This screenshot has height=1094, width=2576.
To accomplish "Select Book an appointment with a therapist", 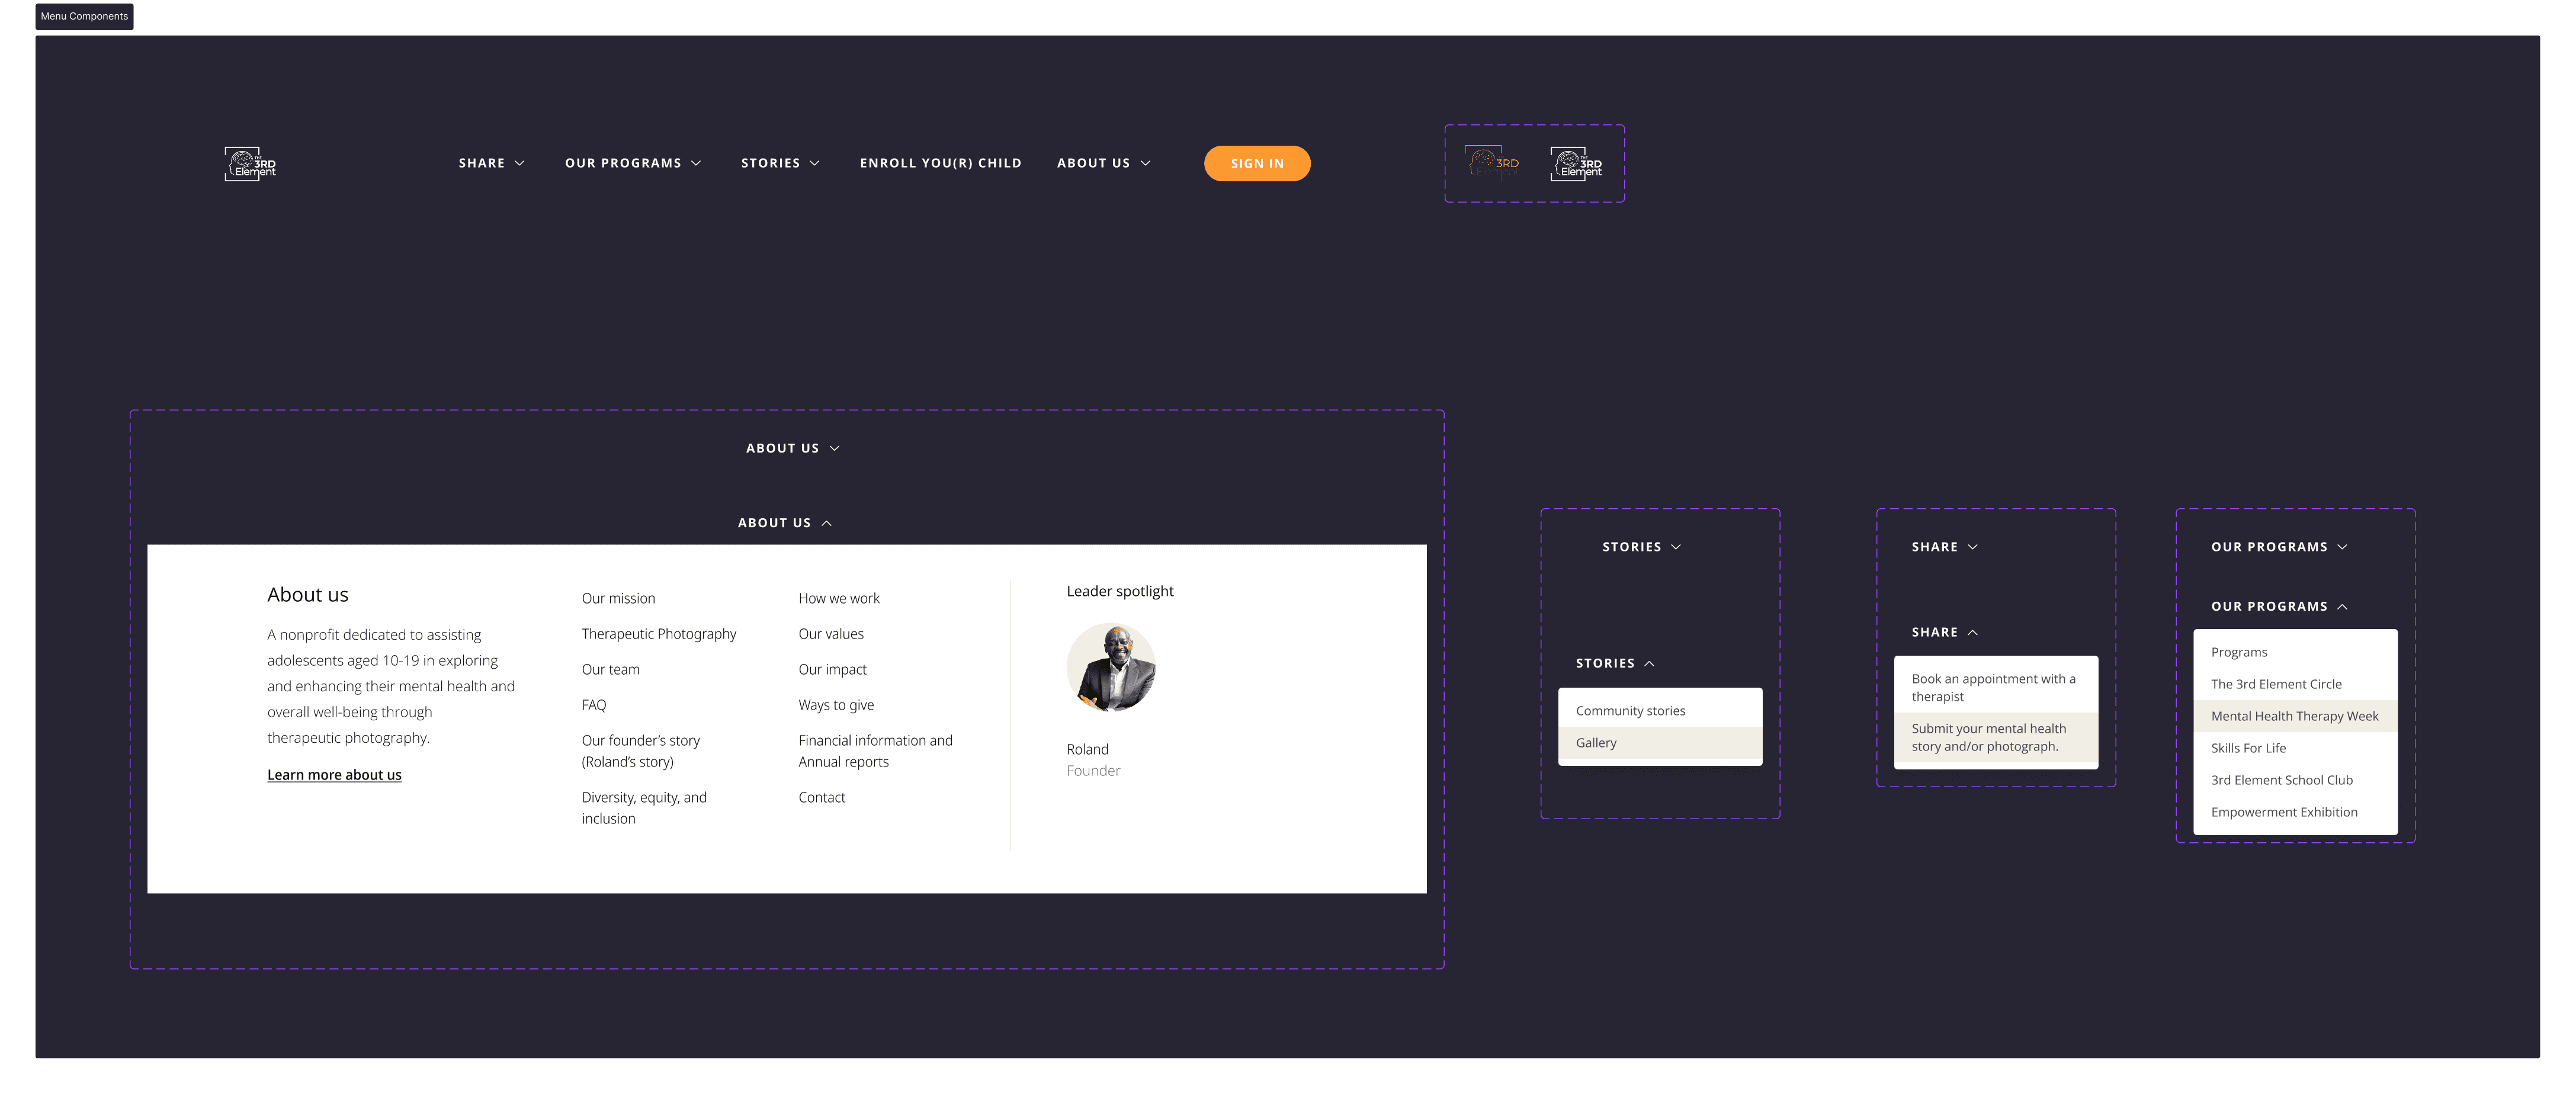I will point(1993,687).
